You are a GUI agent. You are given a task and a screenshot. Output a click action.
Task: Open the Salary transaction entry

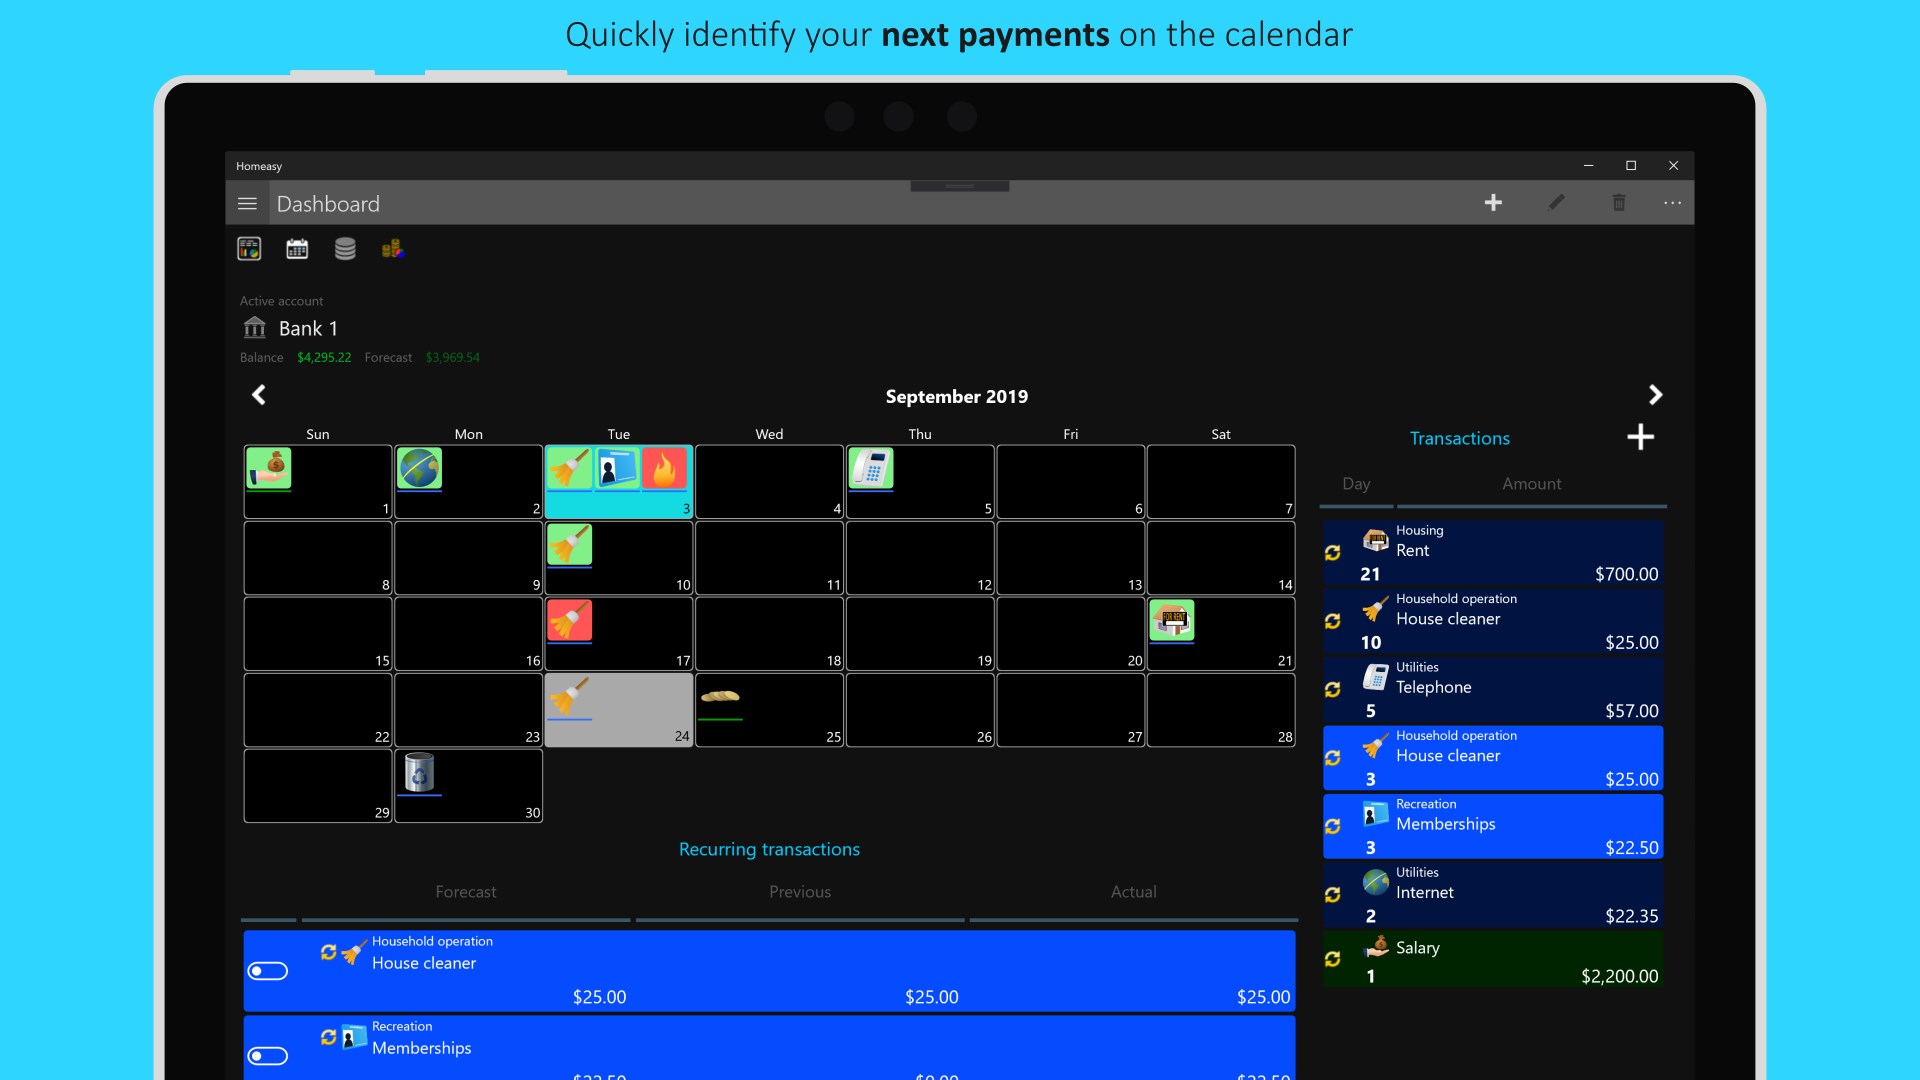[x=1493, y=960]
